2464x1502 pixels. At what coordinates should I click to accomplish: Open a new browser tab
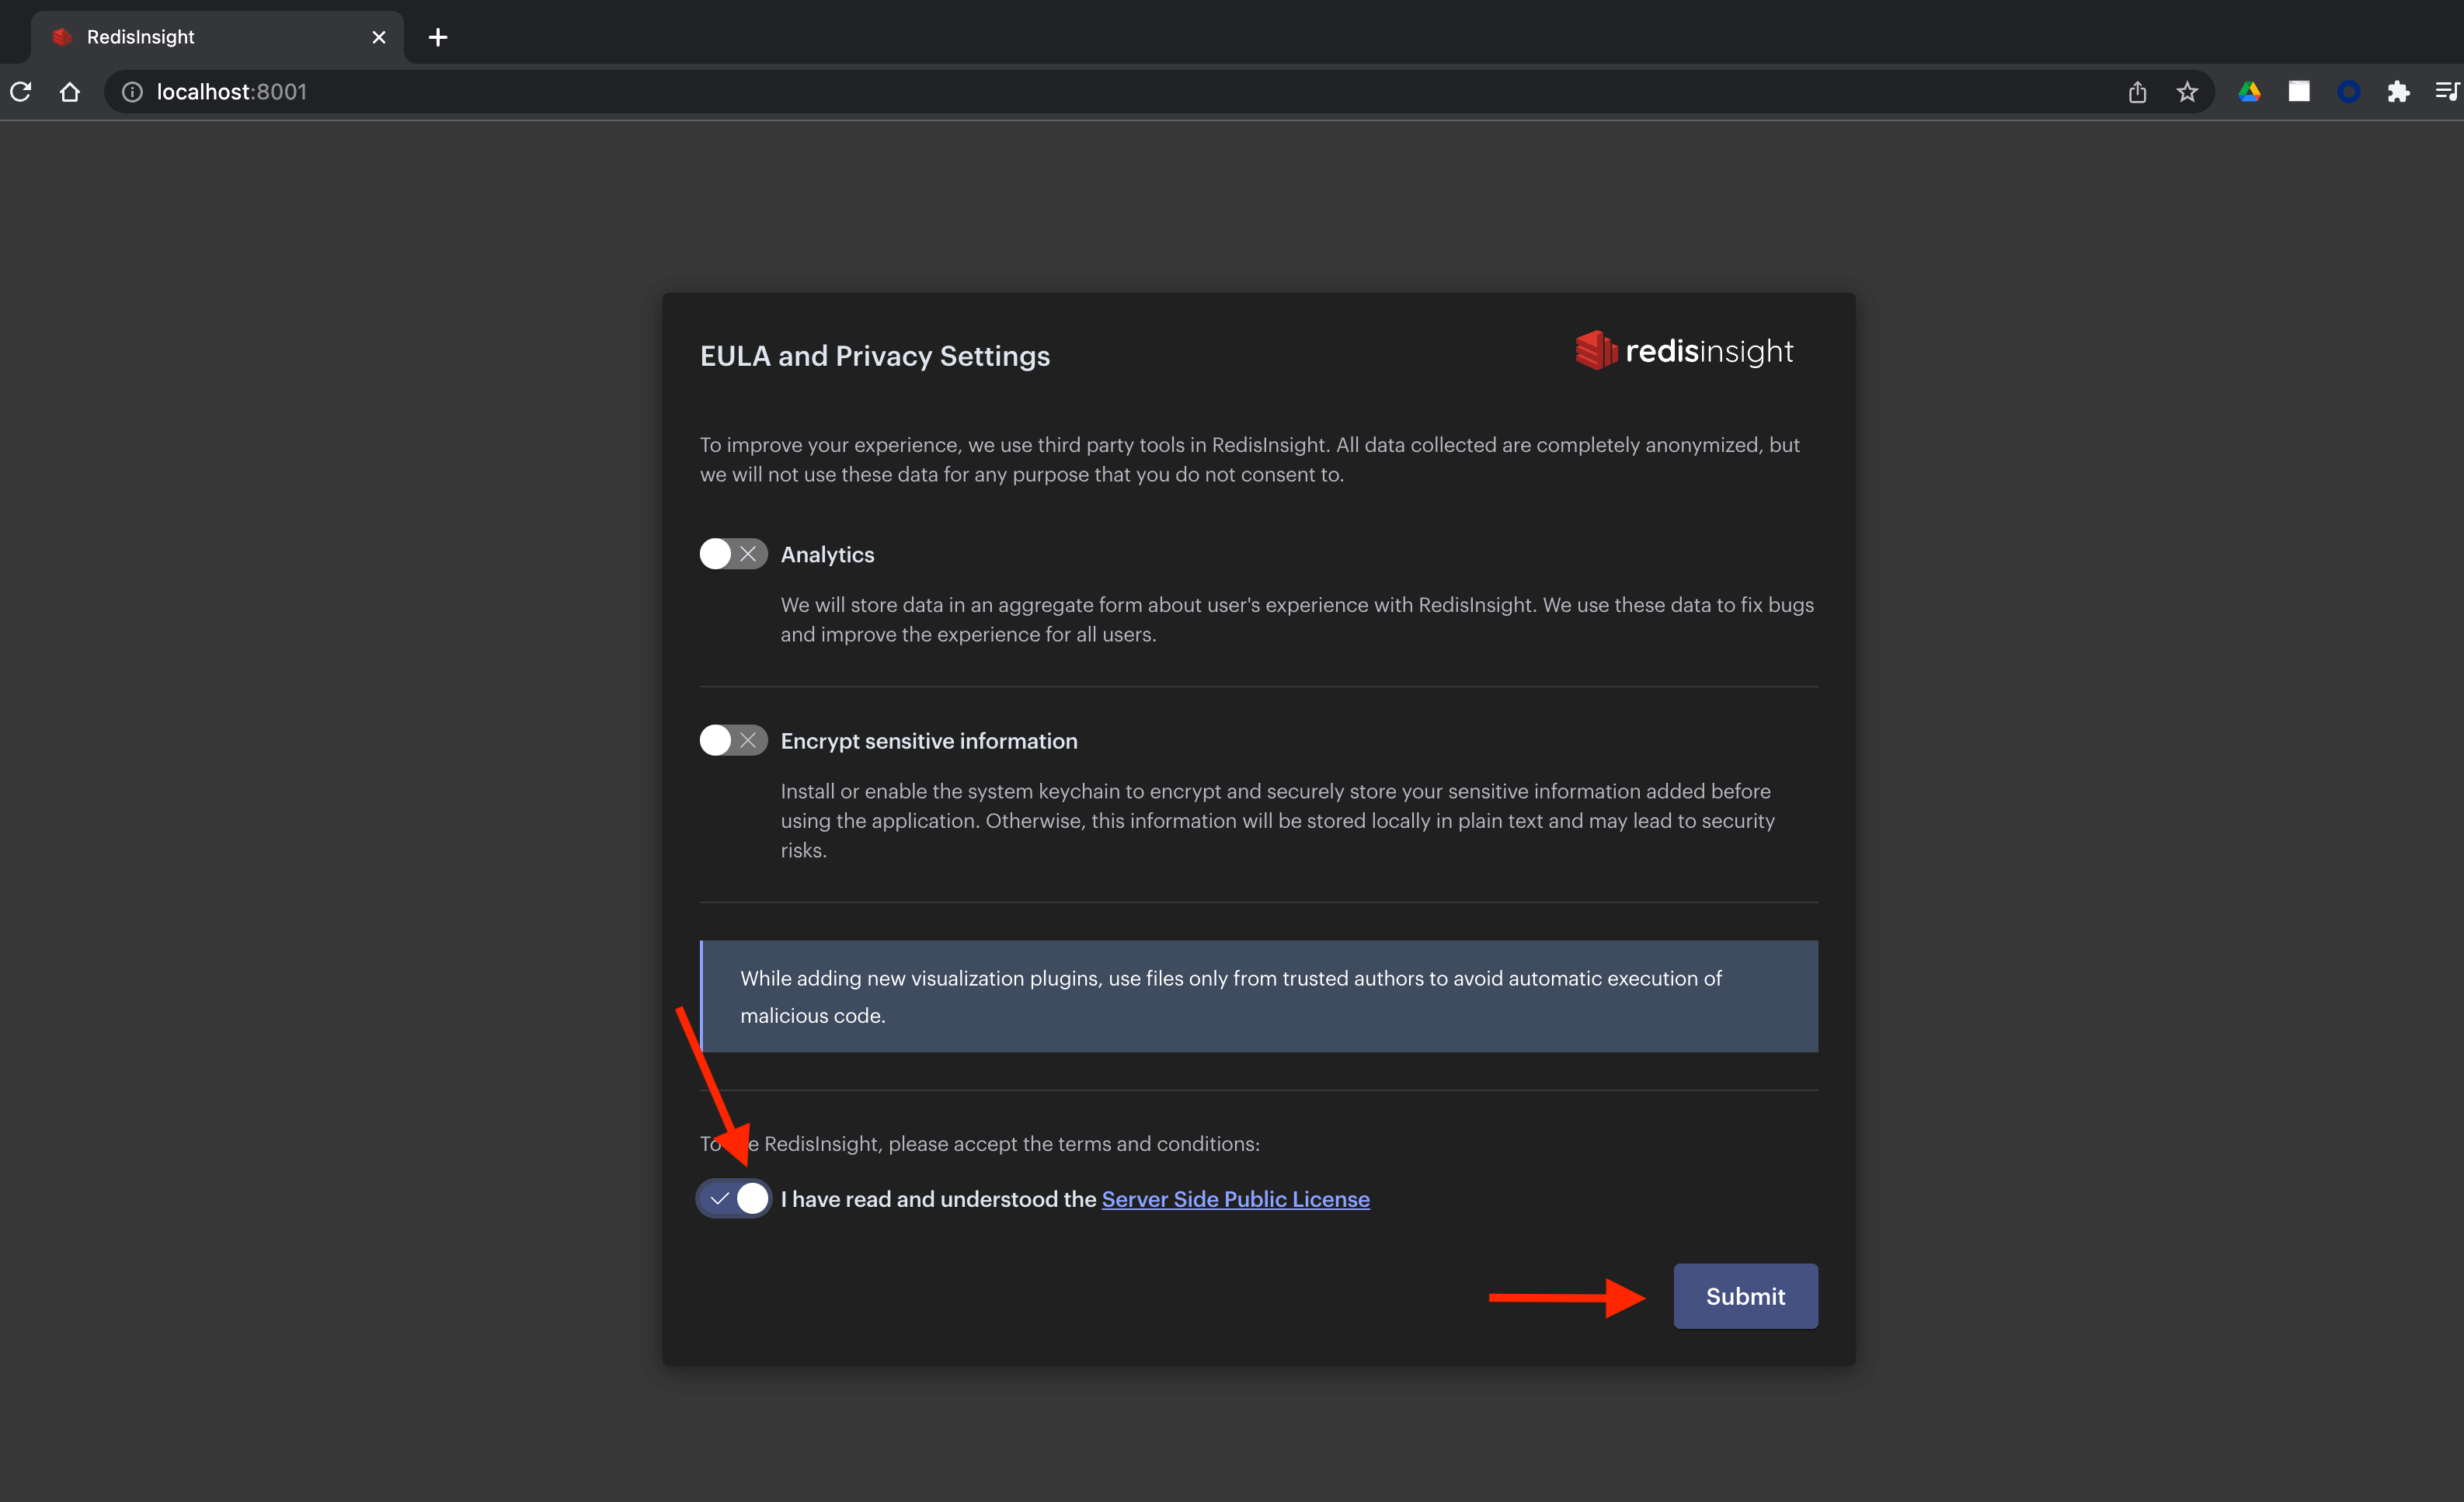(x=437, y=37)
